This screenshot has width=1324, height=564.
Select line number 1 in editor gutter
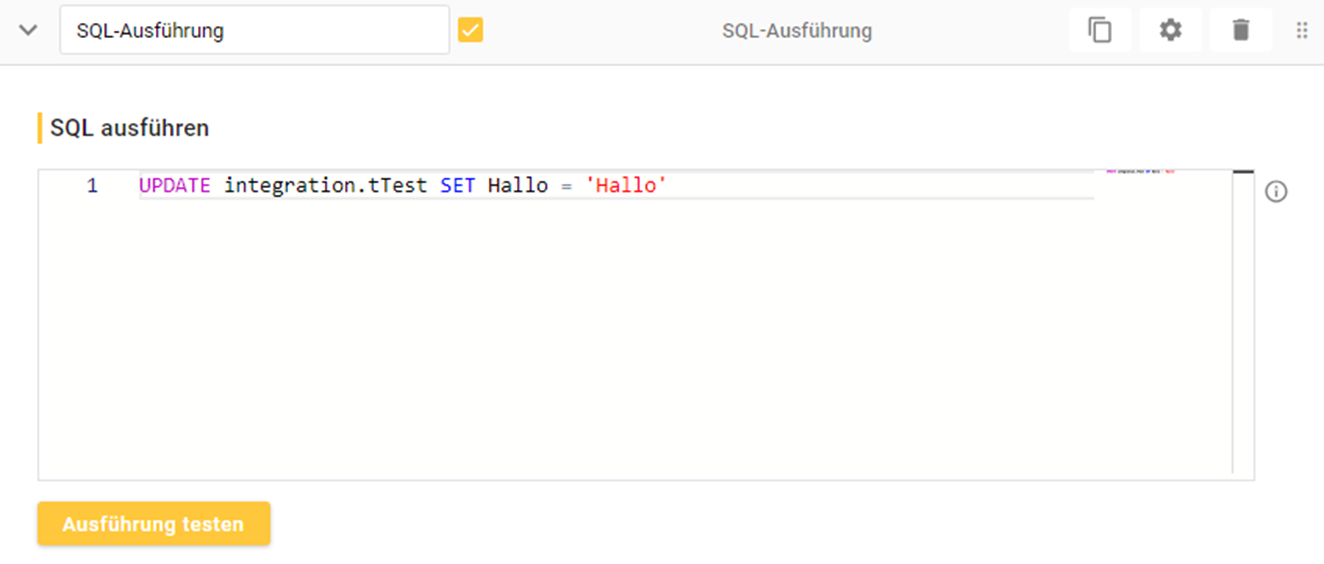coord(92,185)
